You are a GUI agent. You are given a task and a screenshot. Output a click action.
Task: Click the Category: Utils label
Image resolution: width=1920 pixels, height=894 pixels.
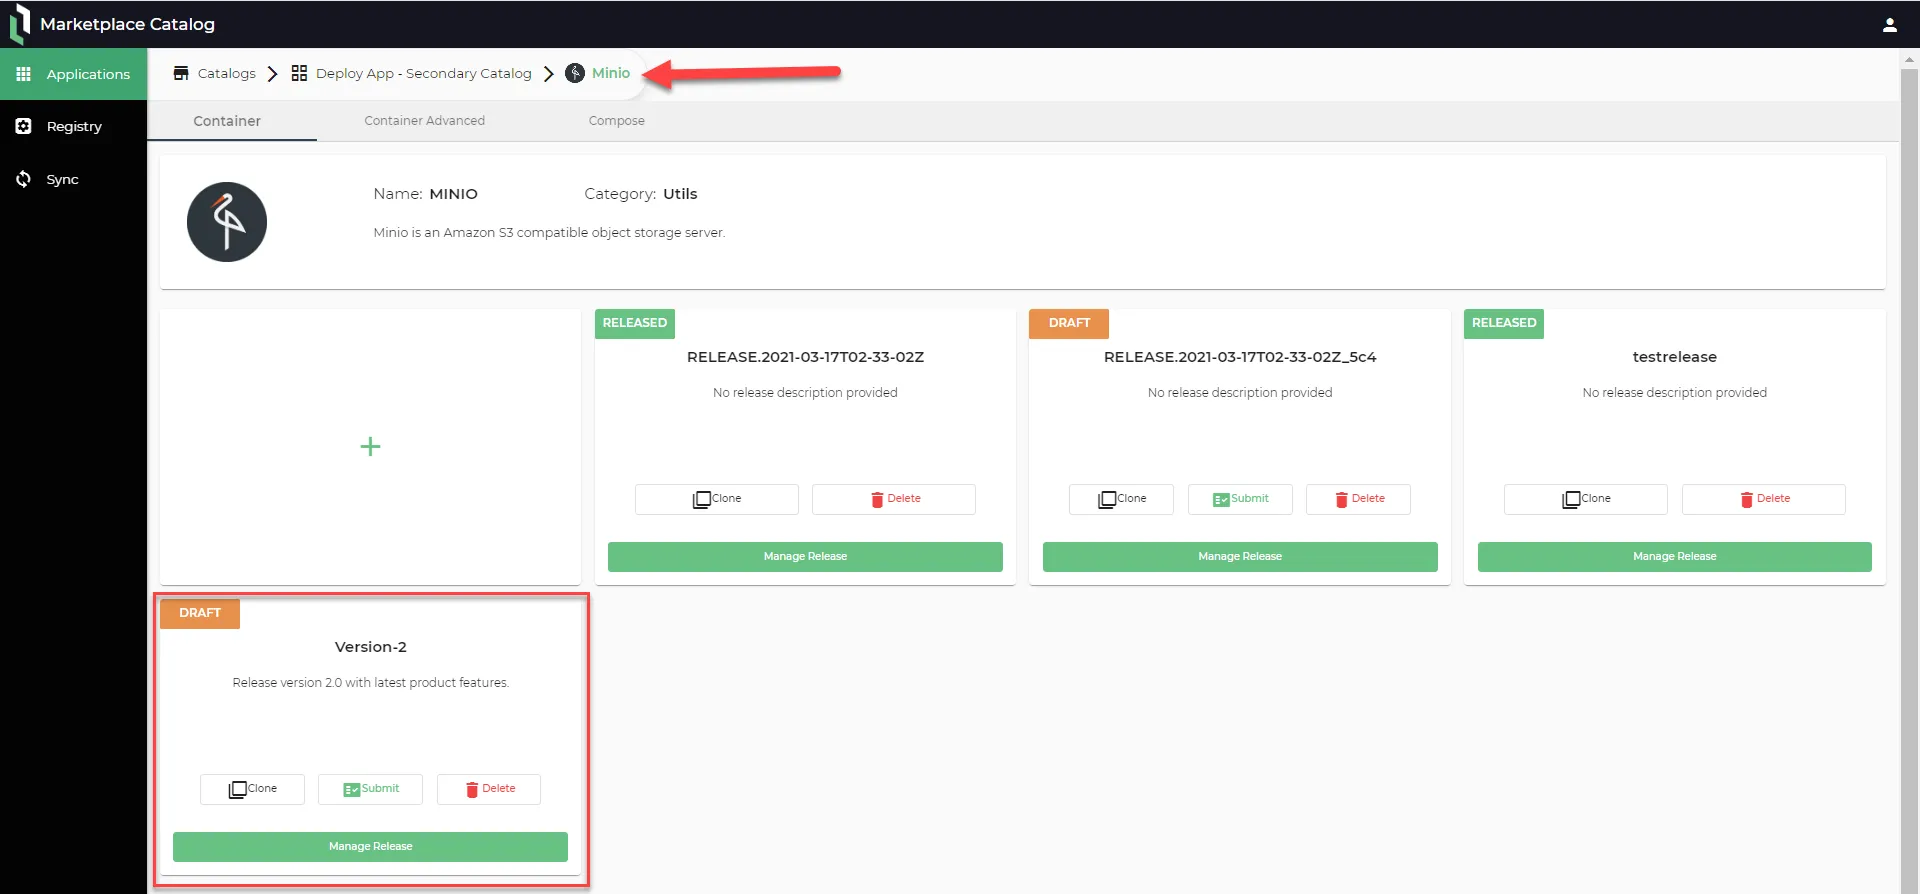tap(641, 194)
